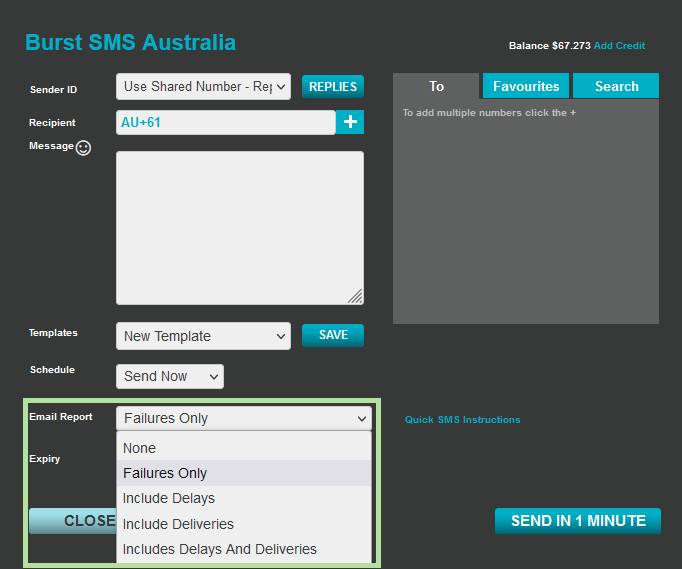Choose None in Email Report list
This screenshot has height=569, width=682.
[x=244, y=448]
